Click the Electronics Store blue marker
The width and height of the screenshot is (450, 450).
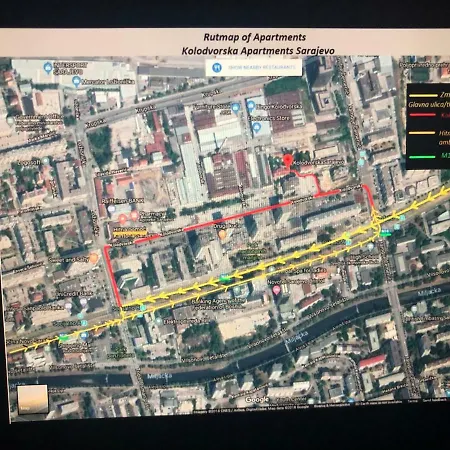click(x=256, y=128)
